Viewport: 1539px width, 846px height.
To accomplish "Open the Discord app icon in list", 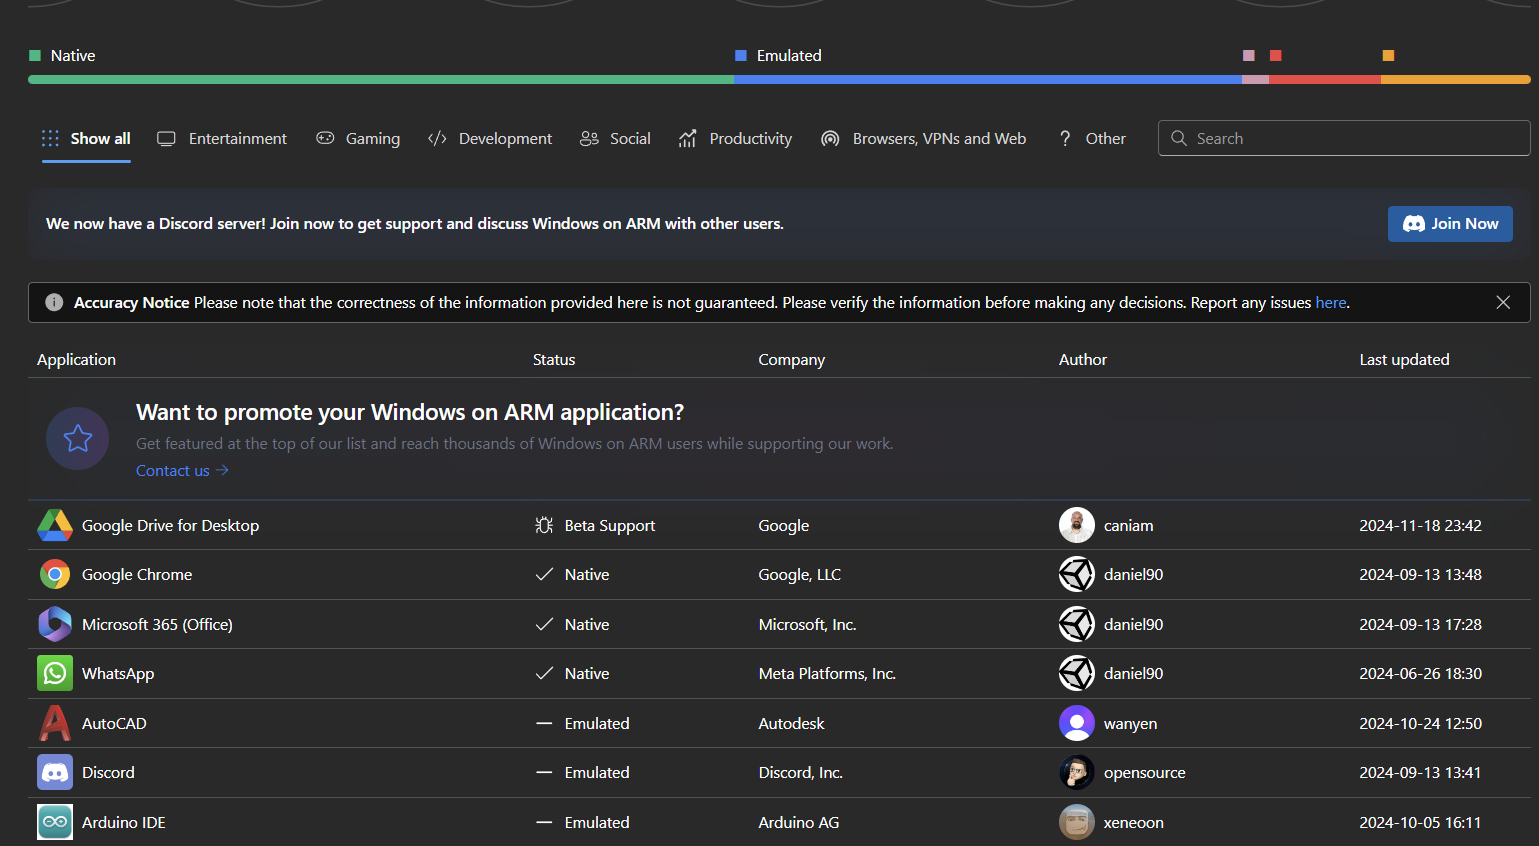I will 55,772.
